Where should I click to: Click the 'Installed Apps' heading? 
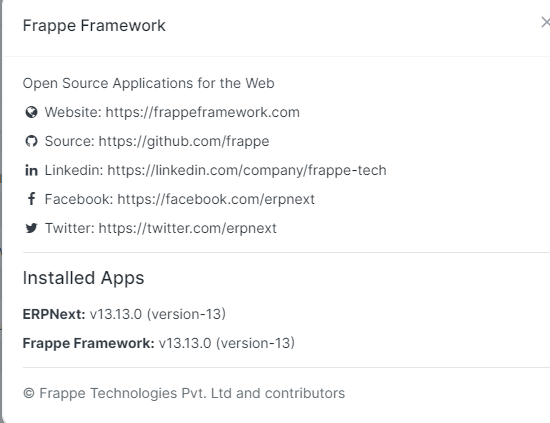83,278
